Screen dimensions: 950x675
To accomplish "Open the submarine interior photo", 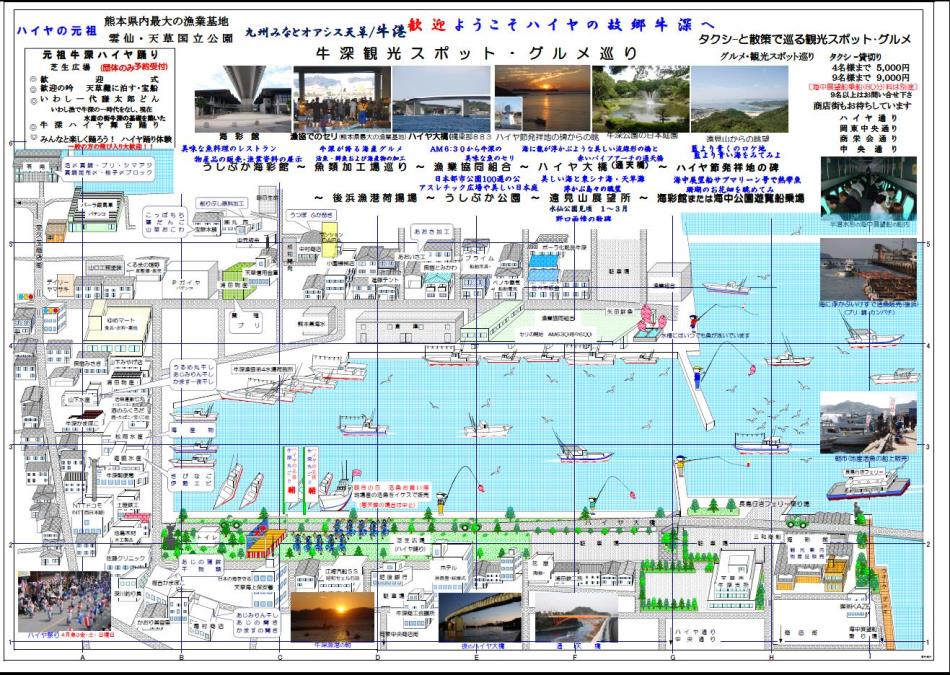I will tap(868, 188).
